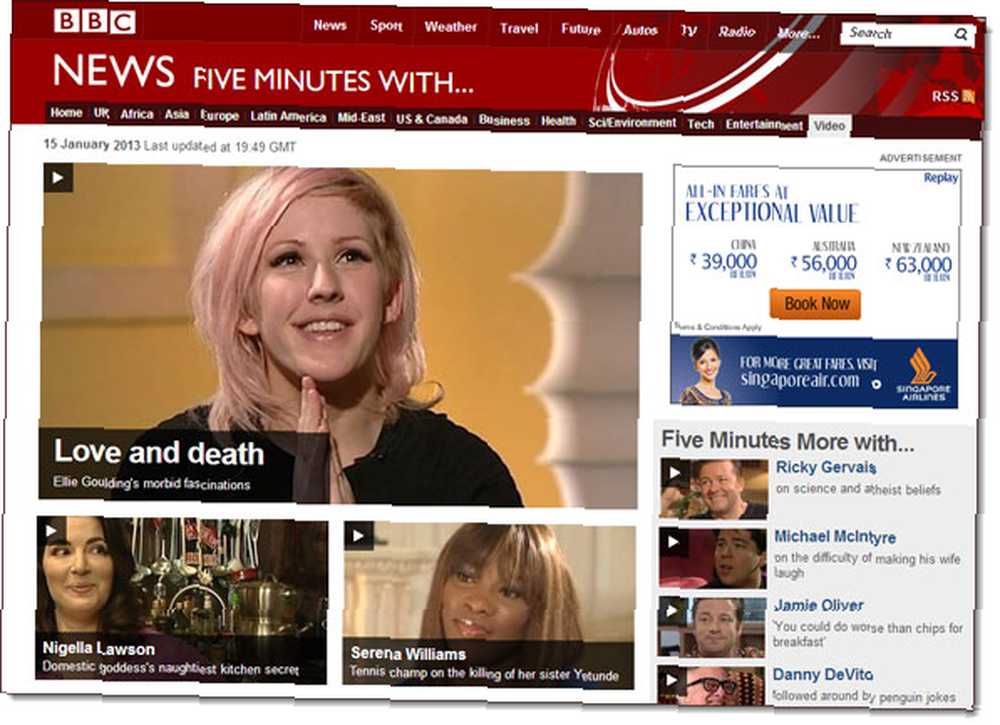The height and width of the screenshot is (725, 1000).
Task: Click Replay on the advertisement
Action: (941, 178)
